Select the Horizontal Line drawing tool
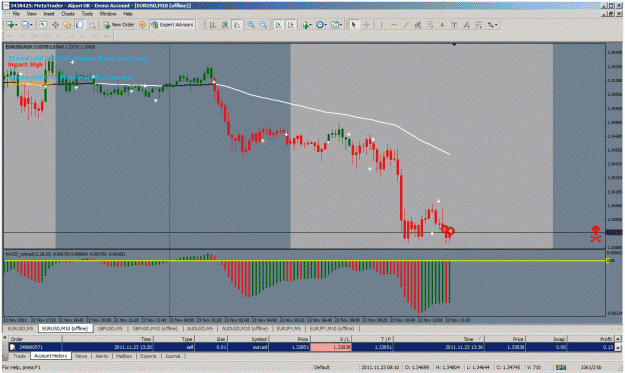This screenshot has width=625, height=373. pyautogui.click(x=393, y=25)
